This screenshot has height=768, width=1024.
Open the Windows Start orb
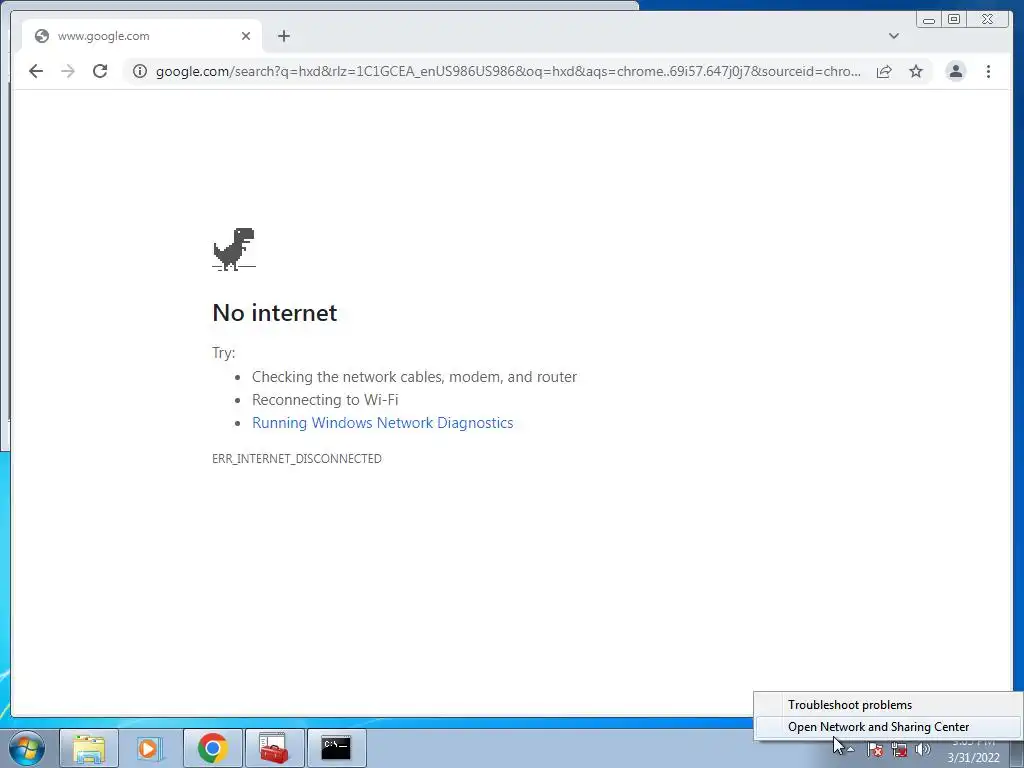pos(27,748)
